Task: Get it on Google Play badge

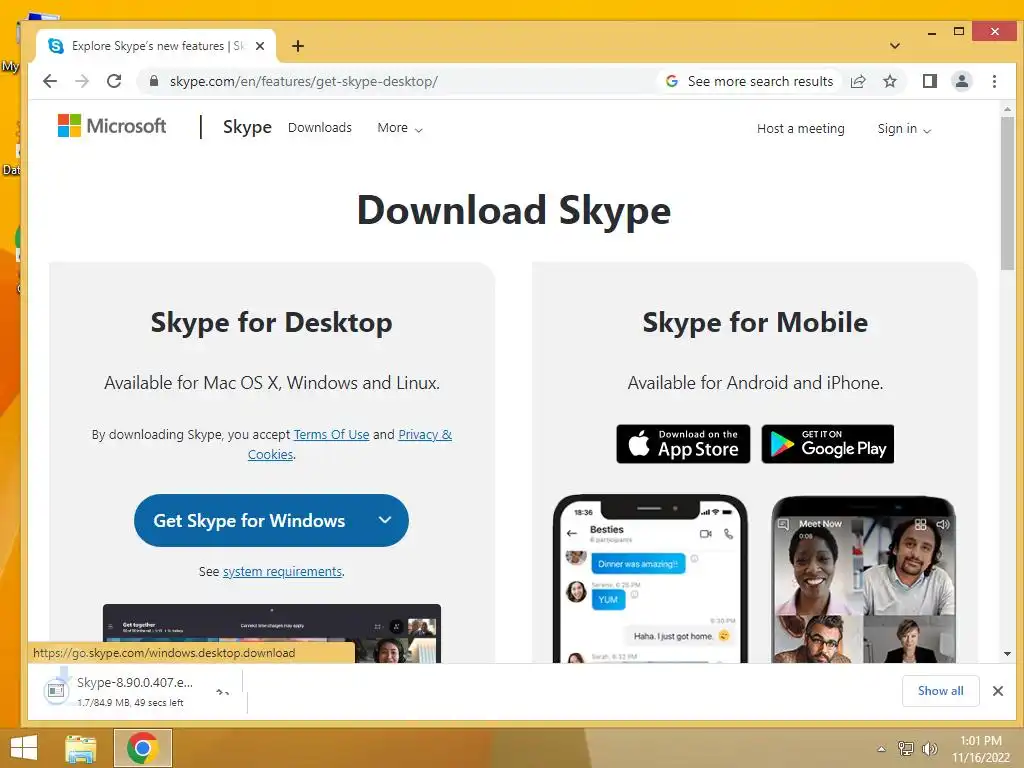Action: coord(827,444)
